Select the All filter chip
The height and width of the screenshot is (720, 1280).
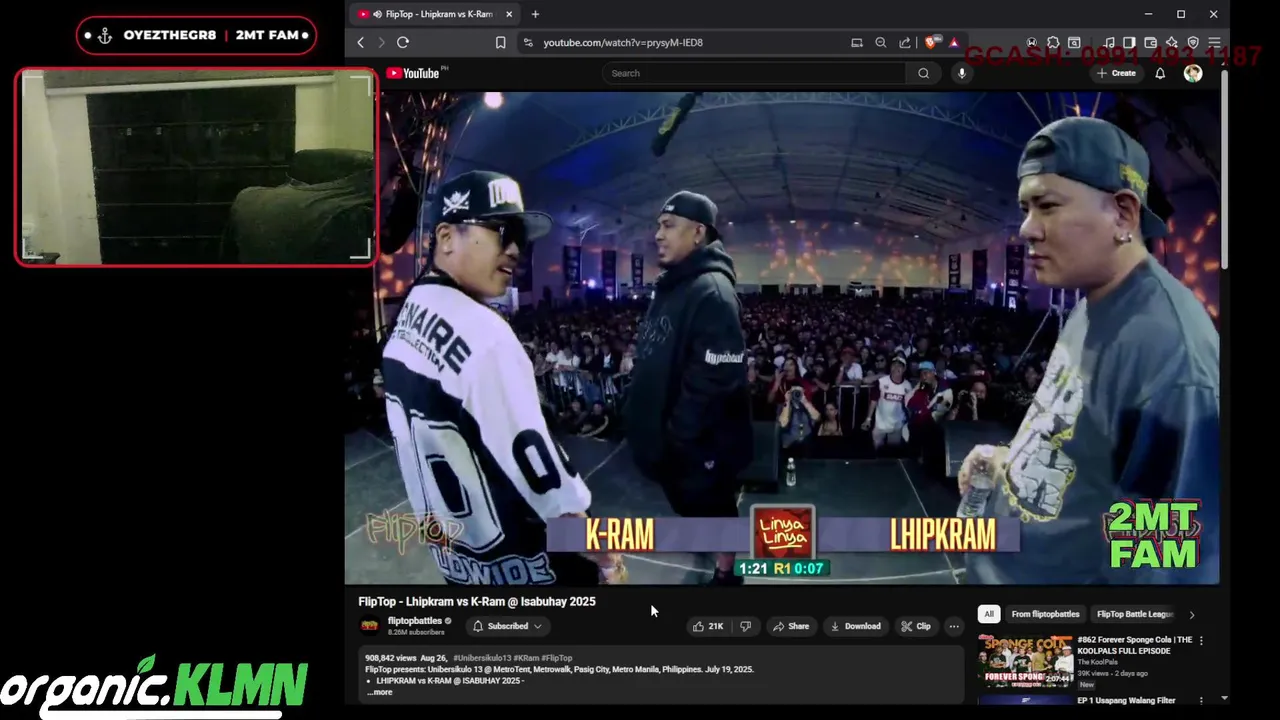pyautogui.click(x=988, y=614)
